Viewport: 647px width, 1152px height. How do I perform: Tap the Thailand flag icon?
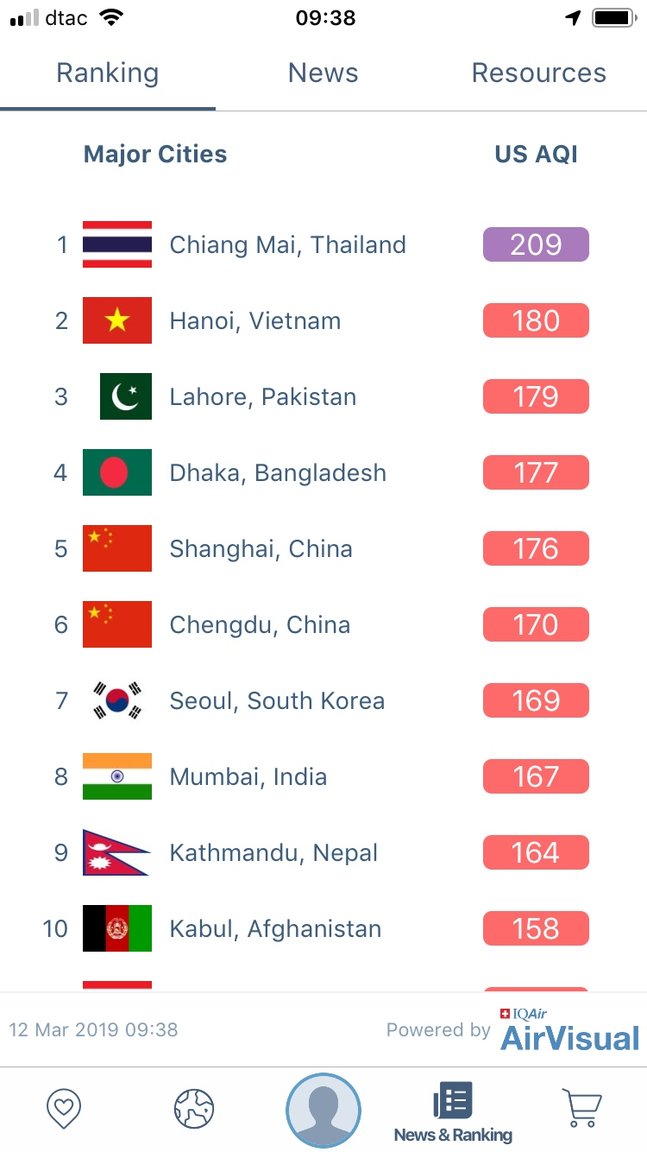117,245
